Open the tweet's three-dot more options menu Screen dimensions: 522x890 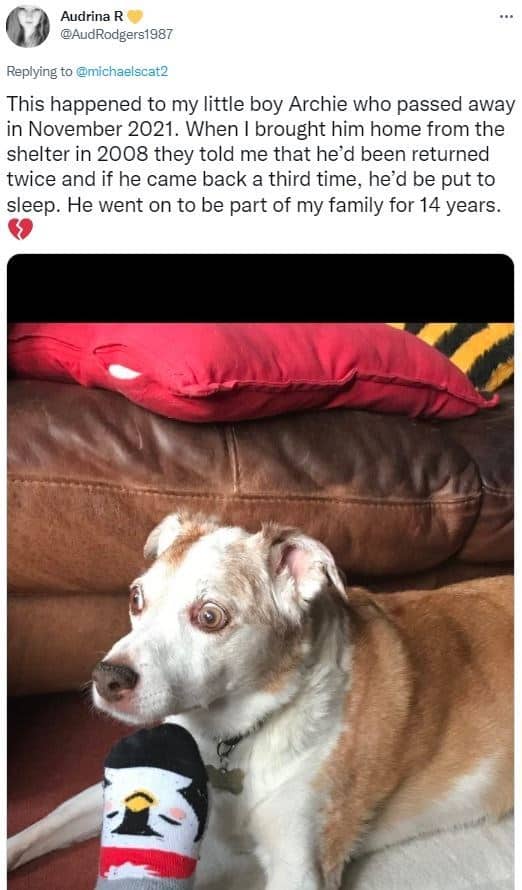(506, 16)
